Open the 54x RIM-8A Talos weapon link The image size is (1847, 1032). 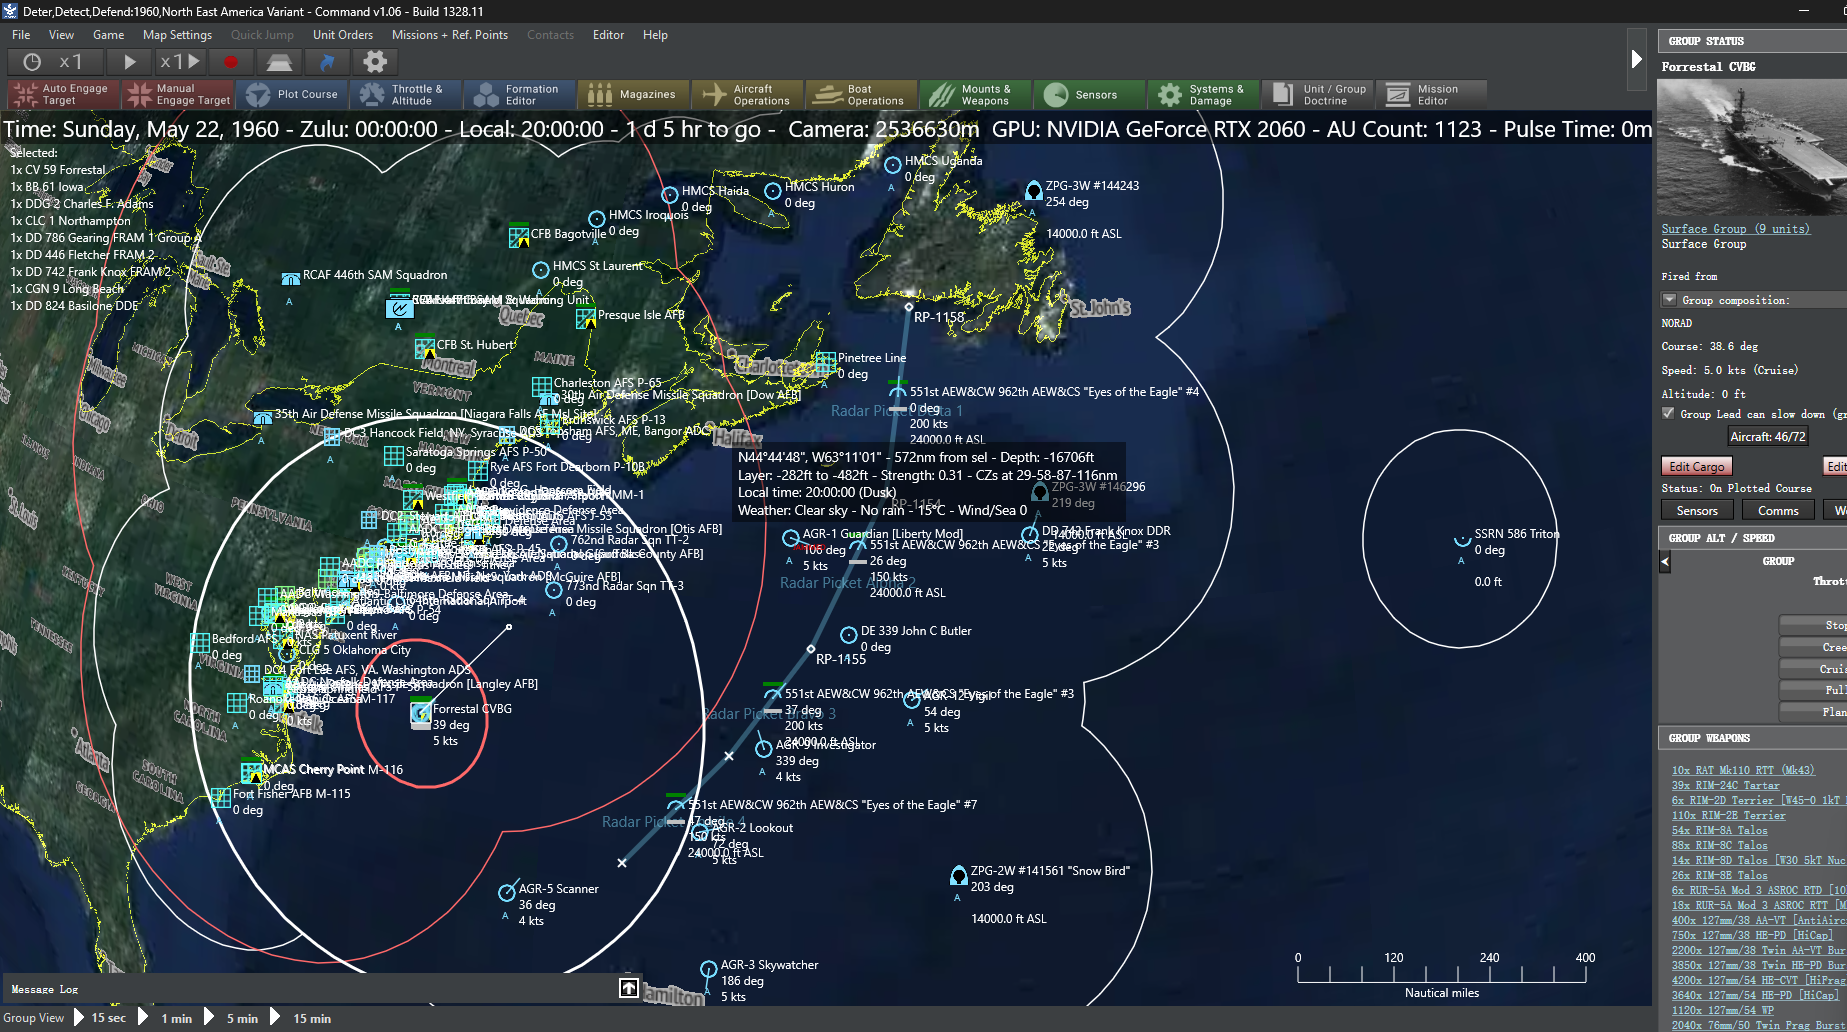[x=1720, y=830]
